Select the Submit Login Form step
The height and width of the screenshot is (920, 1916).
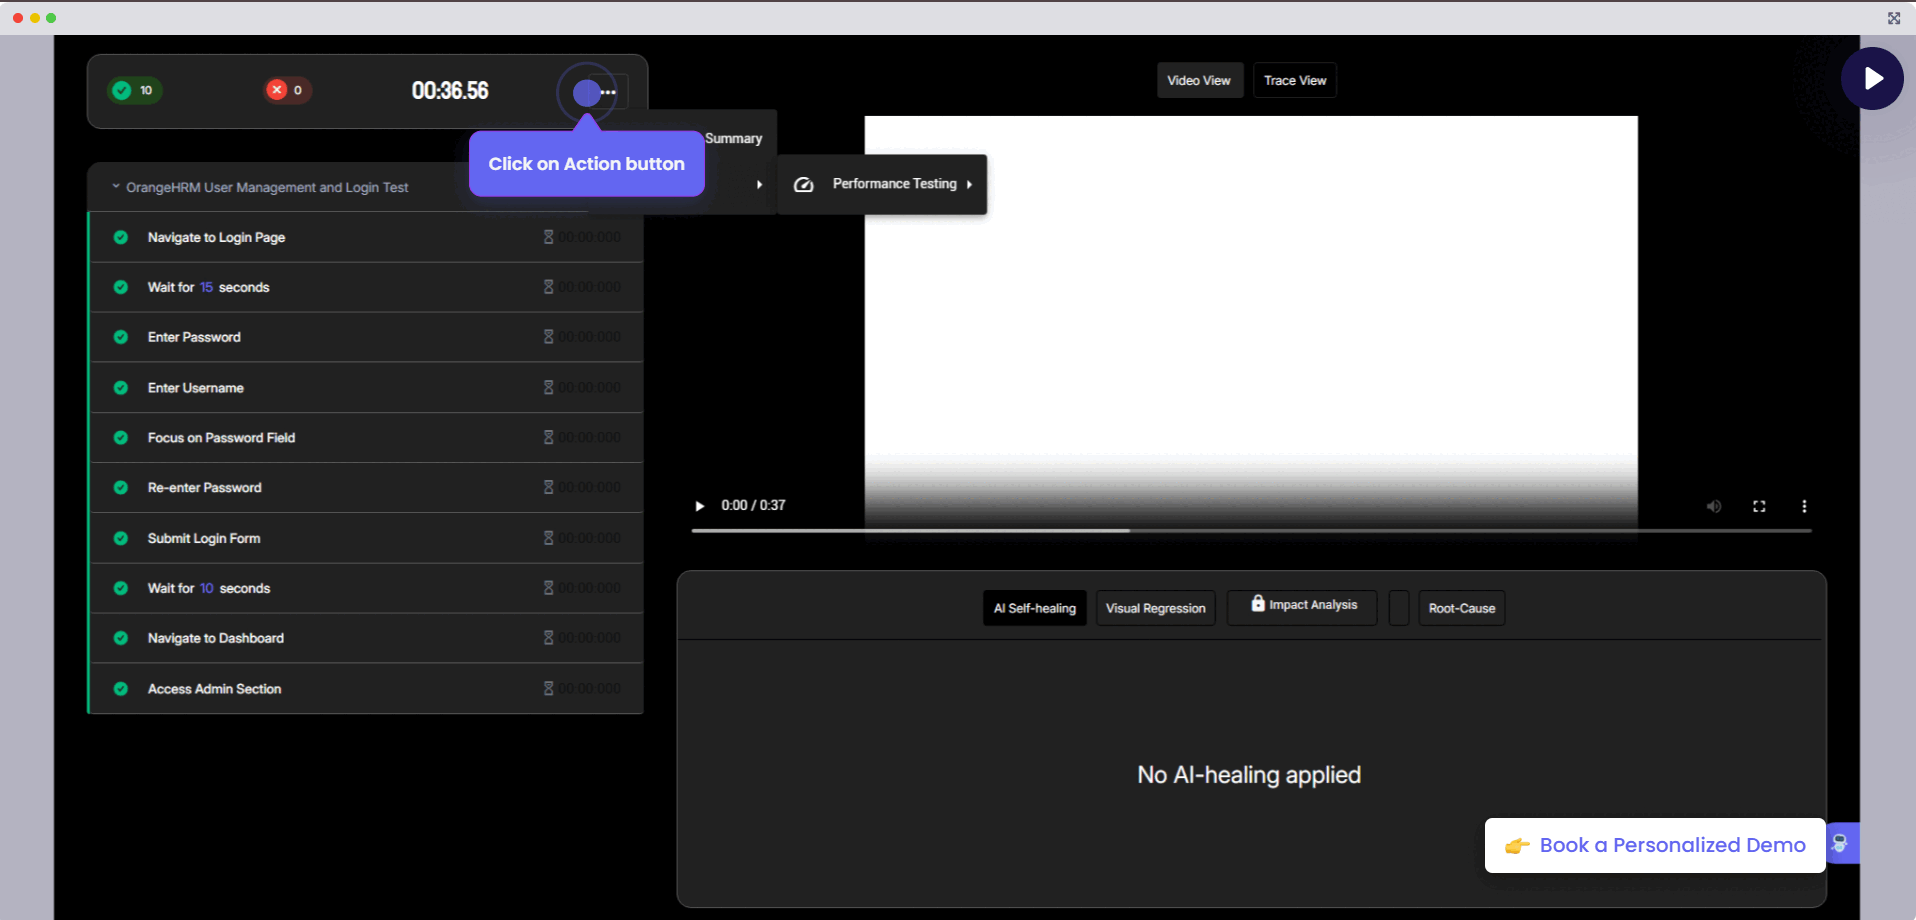pyautogui.click(x=204, y=538)
